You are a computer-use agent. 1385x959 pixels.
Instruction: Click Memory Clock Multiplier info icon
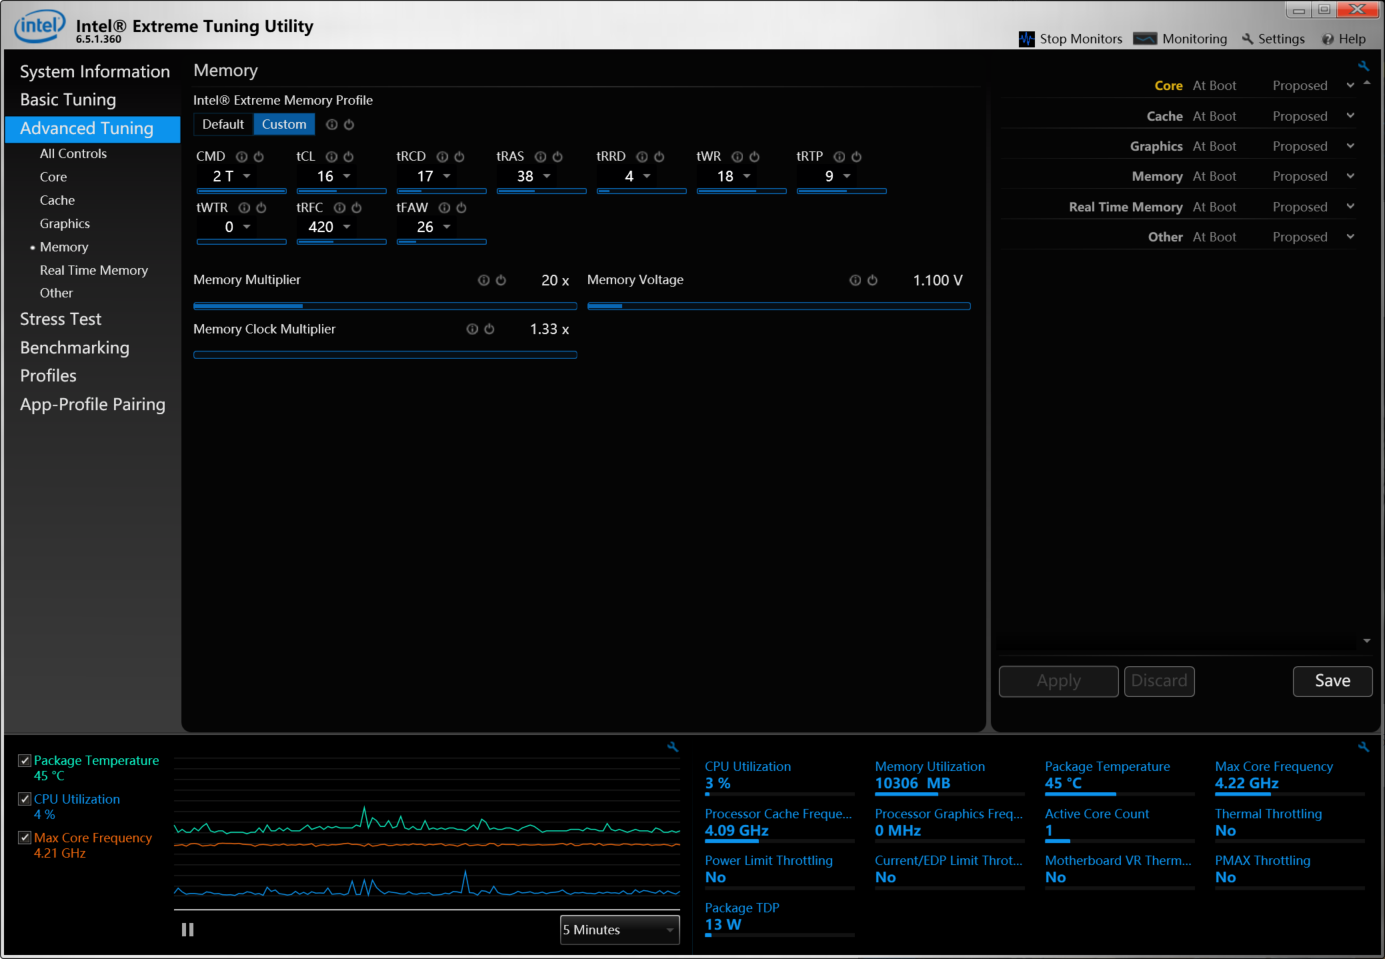(x=472, y=329)
